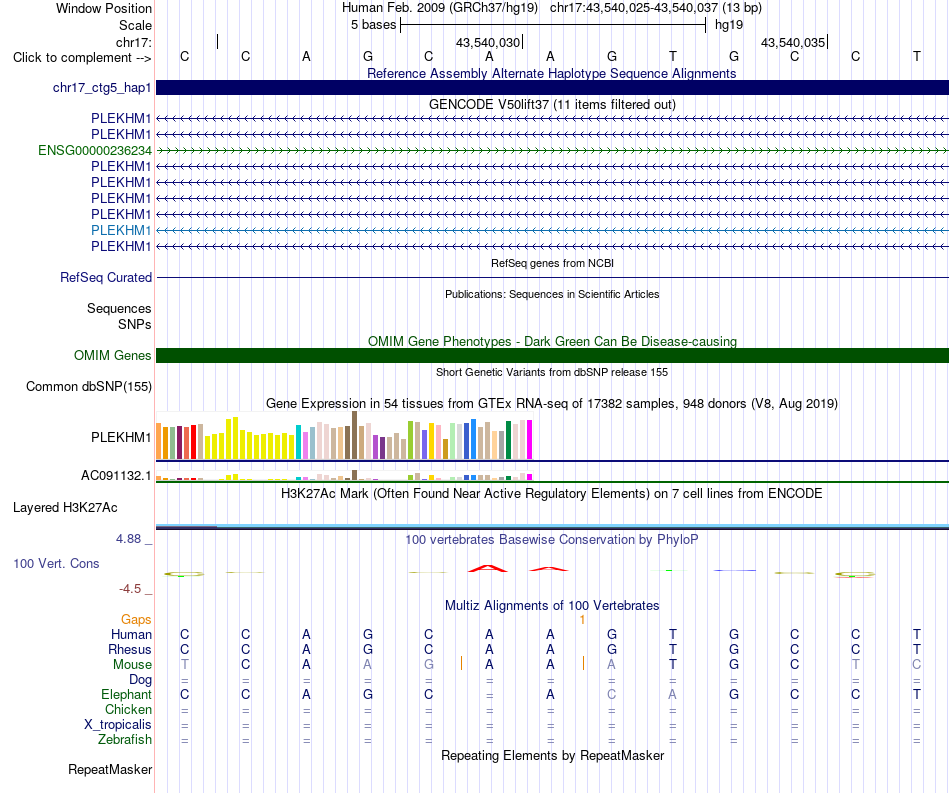The width and height of the screenshot is (950, 793).
Task: Click the 'chr17:' base position label
Action: (133, 42)
